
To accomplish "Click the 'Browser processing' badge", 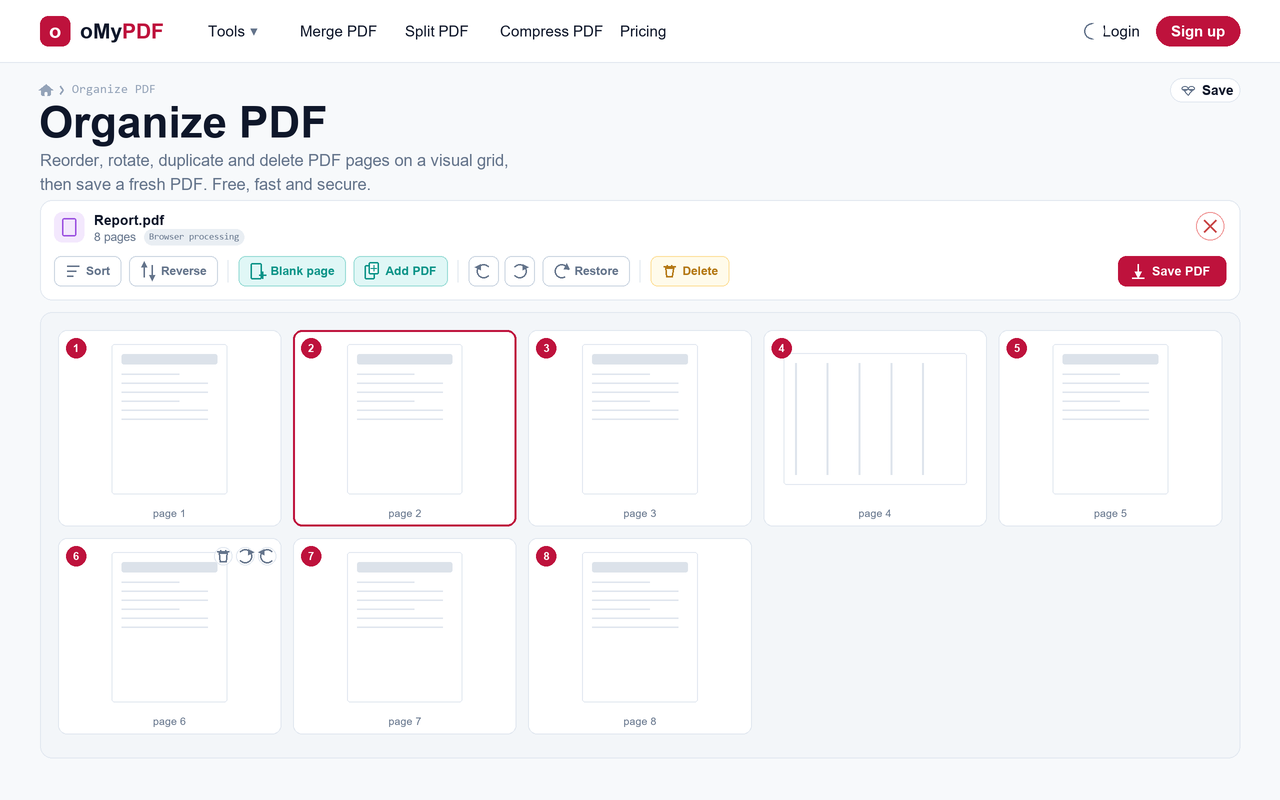I will click(x=194, y=237).
